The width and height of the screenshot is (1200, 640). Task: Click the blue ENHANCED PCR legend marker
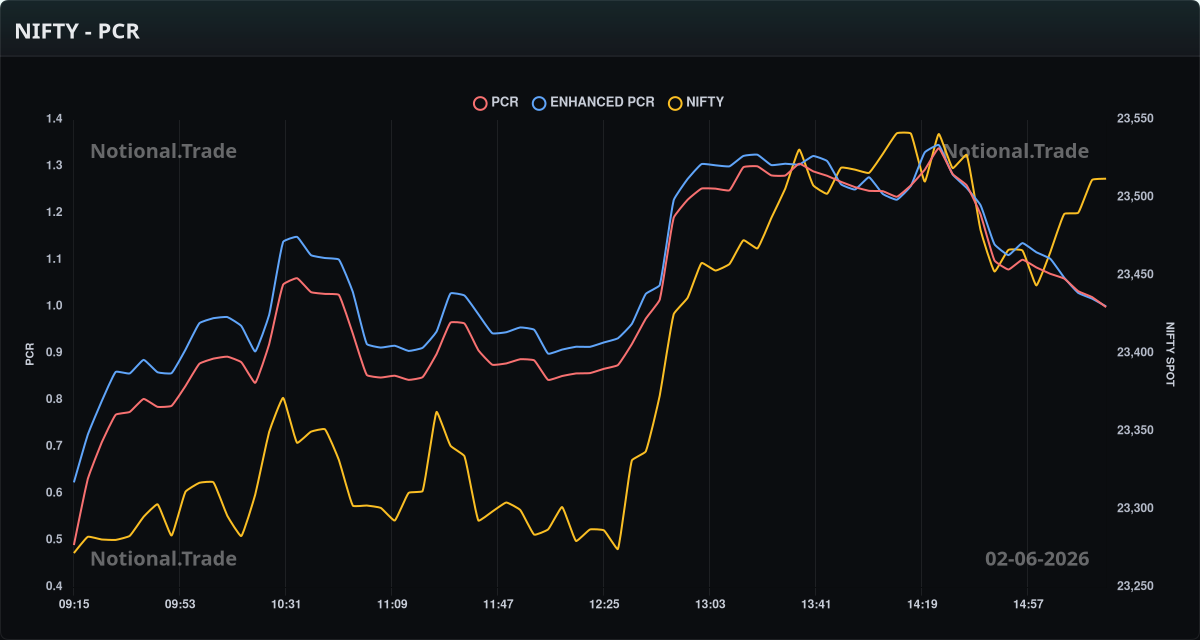click(540, 102)
